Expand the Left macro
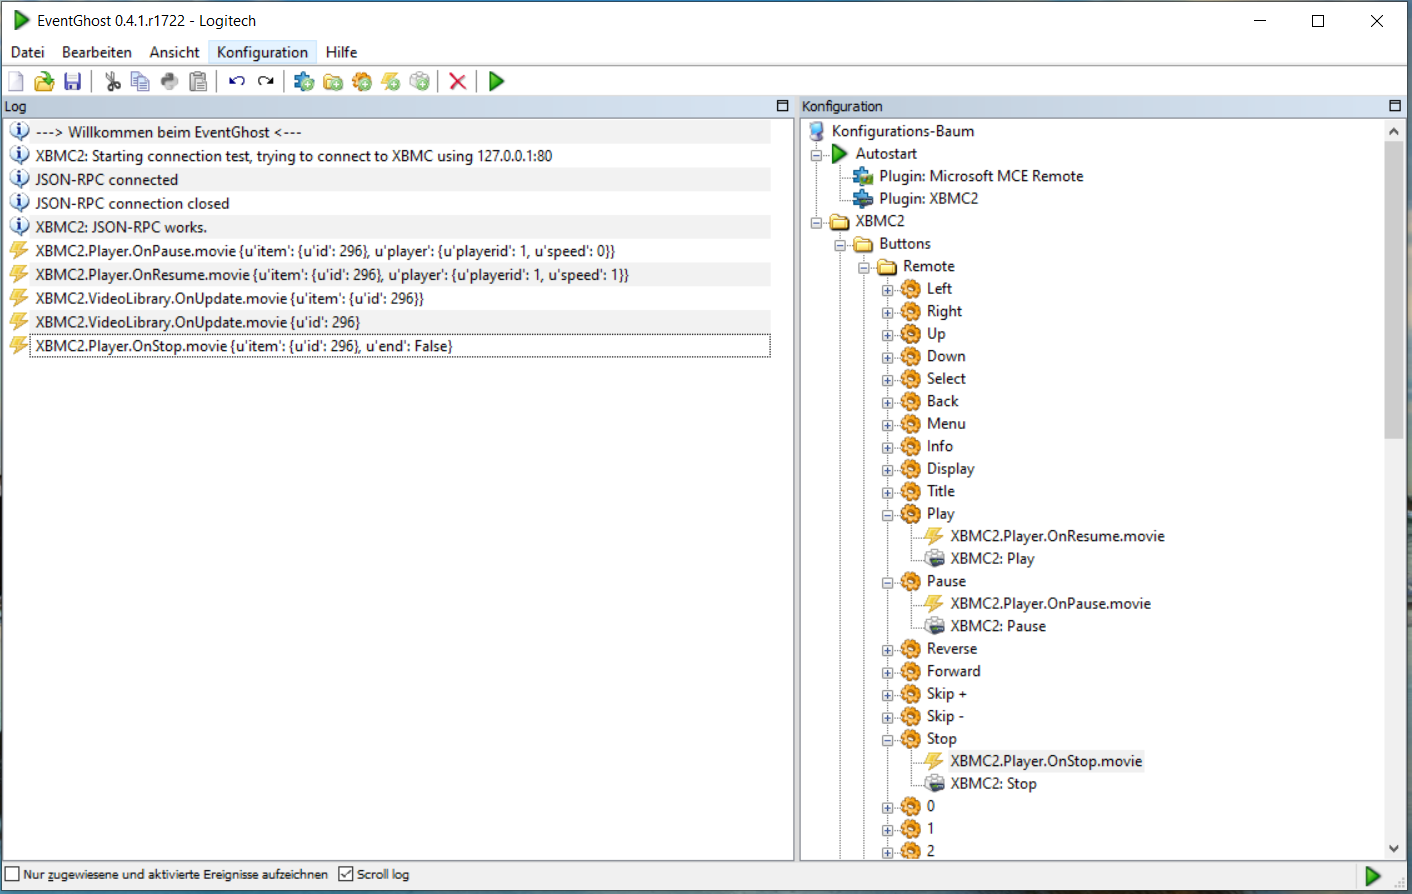 (x=887, y=290)
